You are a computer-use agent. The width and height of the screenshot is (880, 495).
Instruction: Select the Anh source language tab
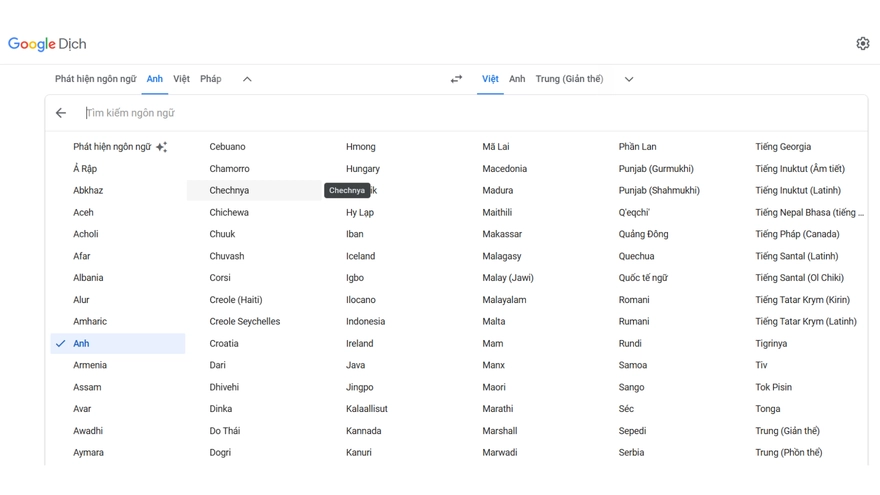point(154,79)
